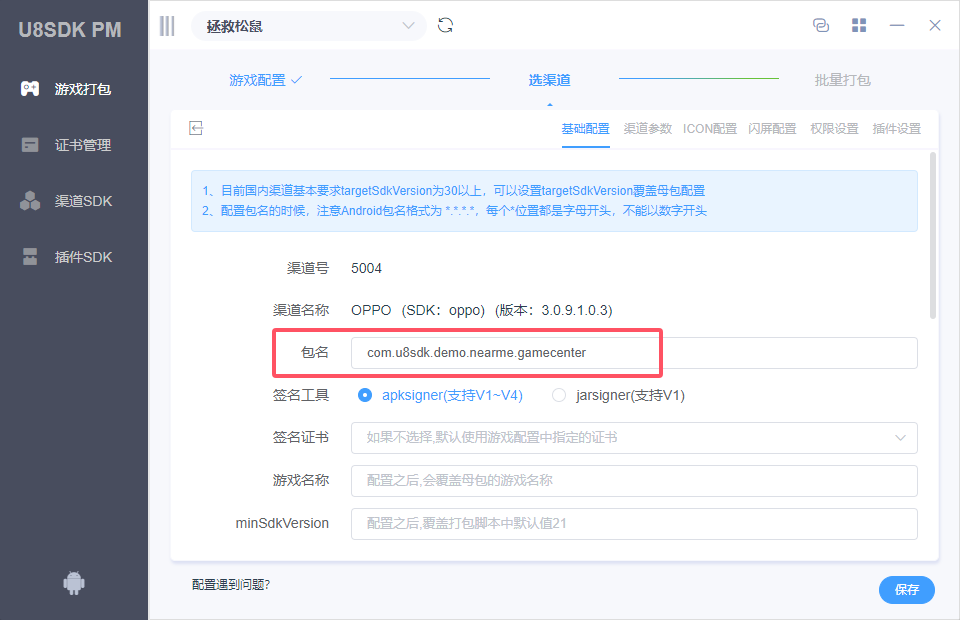Switch to the 闪屏配置 tab
Image resolution: width=960 pixels, height=620 pixels.
(772, 129)
